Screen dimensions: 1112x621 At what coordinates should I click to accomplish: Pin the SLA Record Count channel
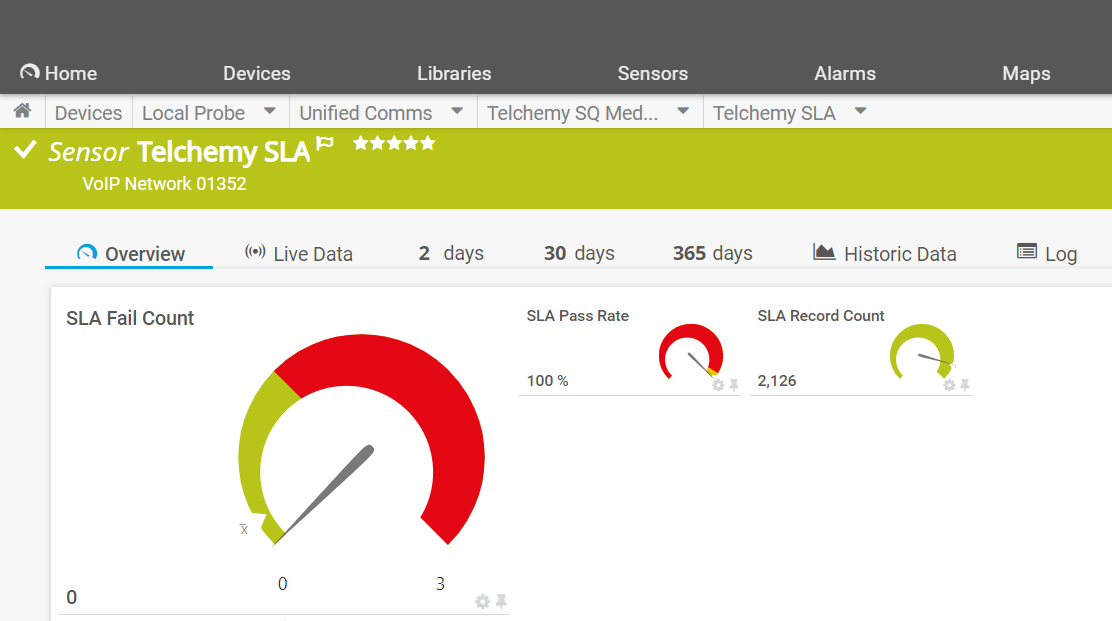(x=964, y=385)
